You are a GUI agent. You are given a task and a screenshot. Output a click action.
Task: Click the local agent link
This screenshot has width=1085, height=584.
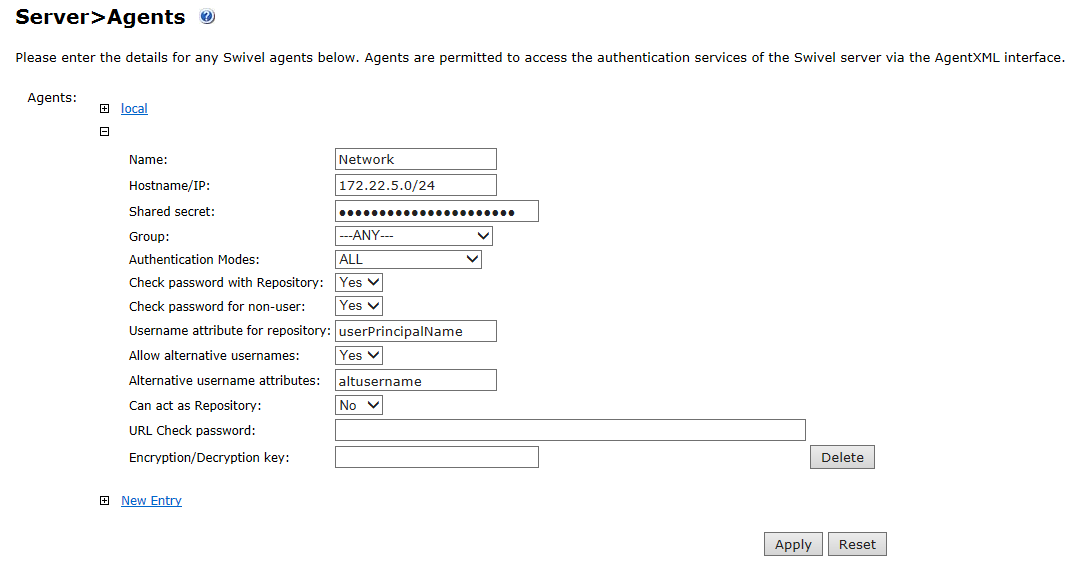click(134, 108)
